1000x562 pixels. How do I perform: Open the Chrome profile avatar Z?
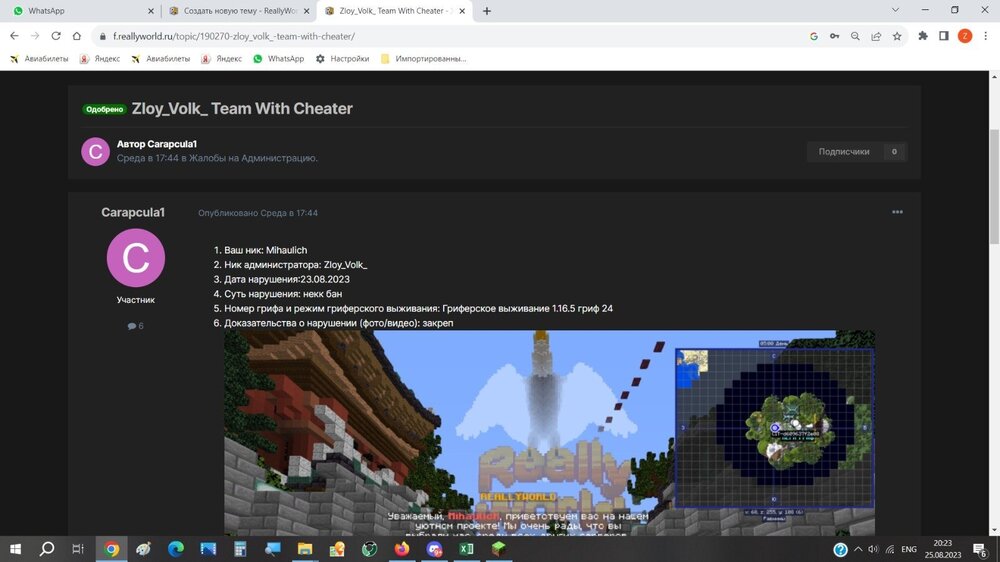pos(965,36)
